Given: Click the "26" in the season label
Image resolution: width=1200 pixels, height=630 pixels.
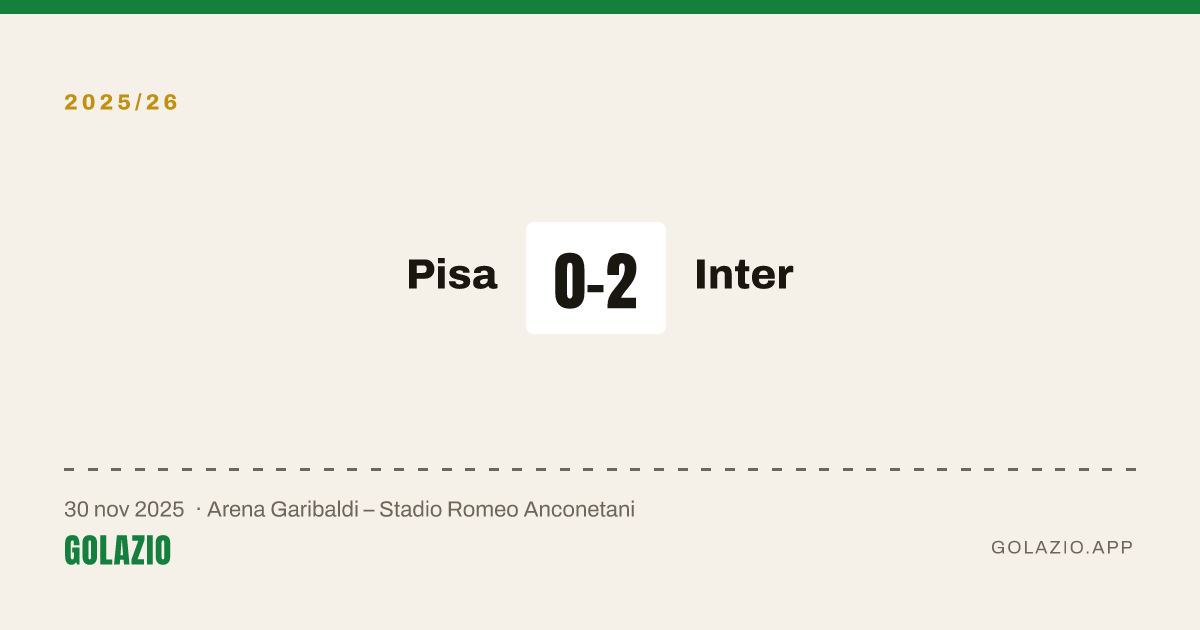Looking at the screenshot, I should [x=166, y=102].
